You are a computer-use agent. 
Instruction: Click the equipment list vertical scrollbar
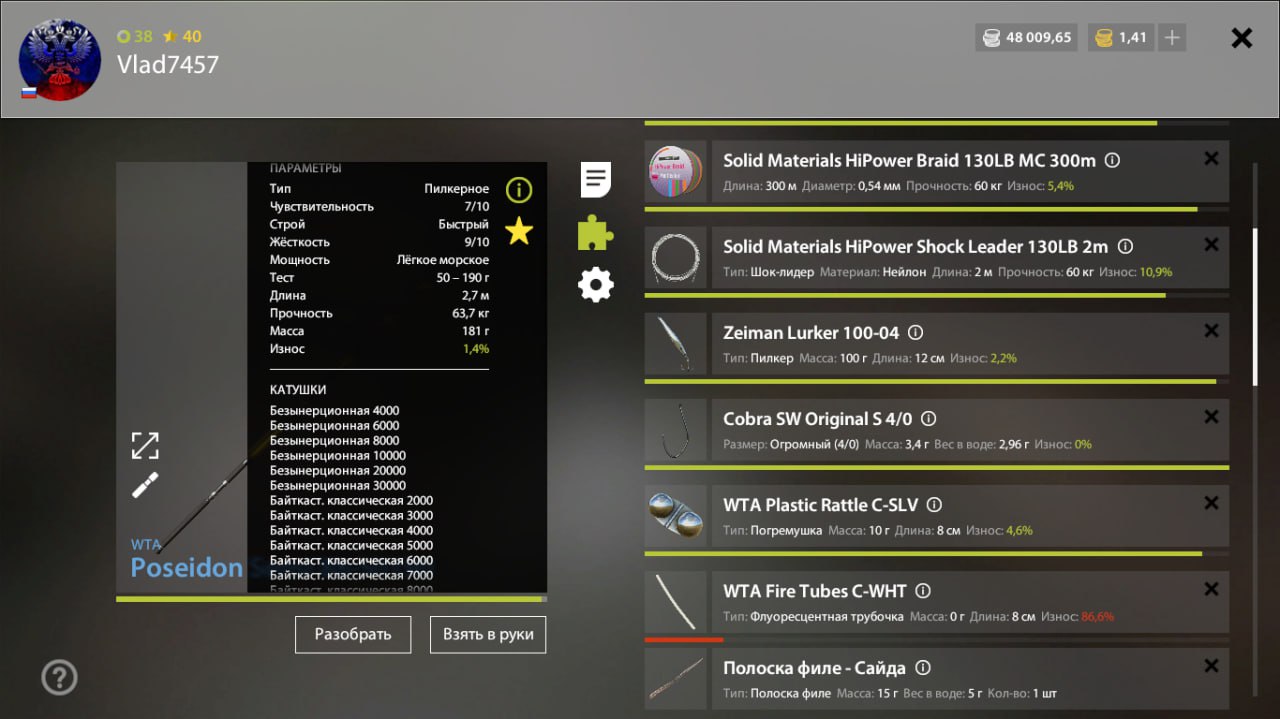click(x=1256, y=305)
